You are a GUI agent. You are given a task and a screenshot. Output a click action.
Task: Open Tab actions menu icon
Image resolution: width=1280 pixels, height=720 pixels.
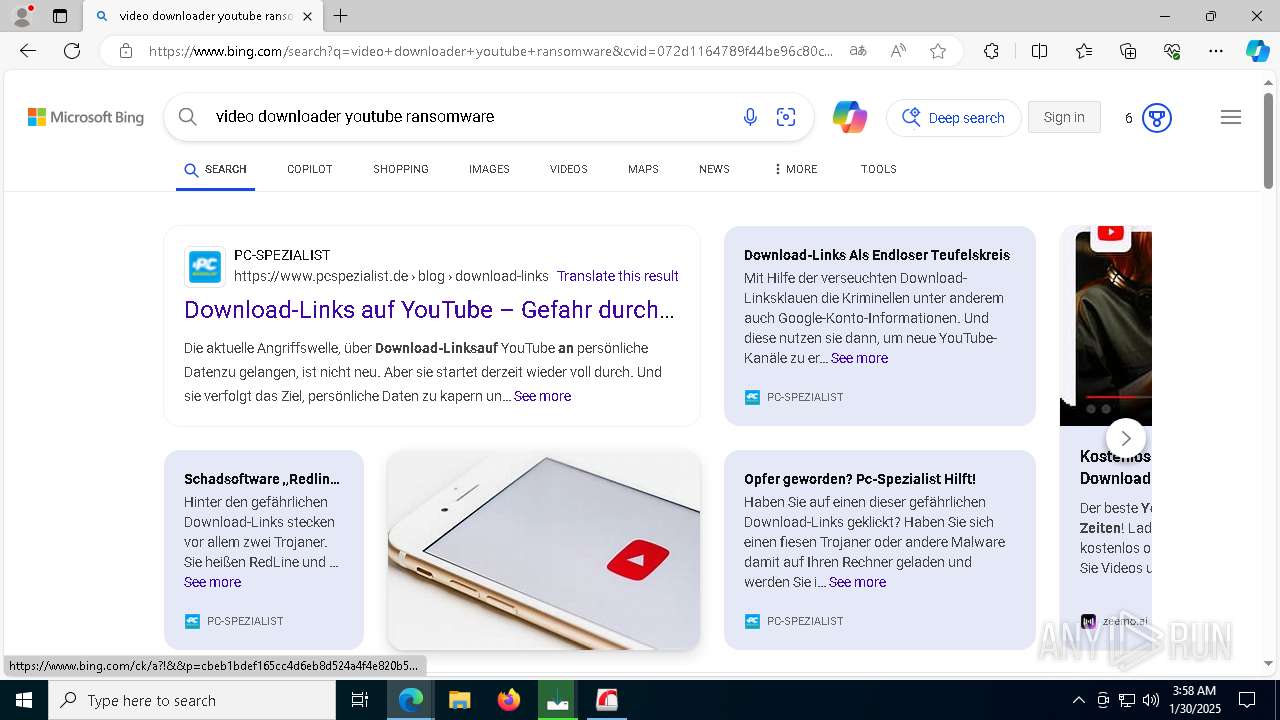pyautogui.click(x=60, y=16)
